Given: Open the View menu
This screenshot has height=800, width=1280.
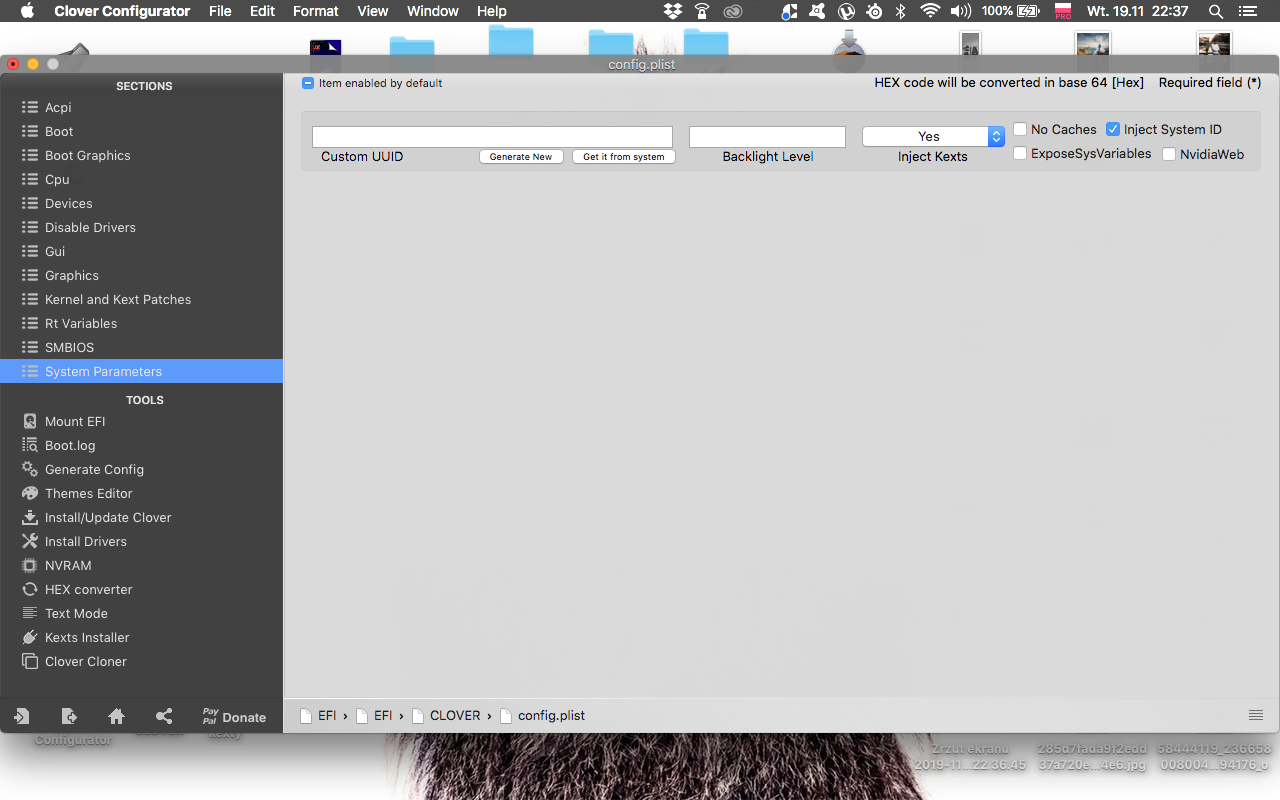Looking at the screenshot, I should pos(373,11).
